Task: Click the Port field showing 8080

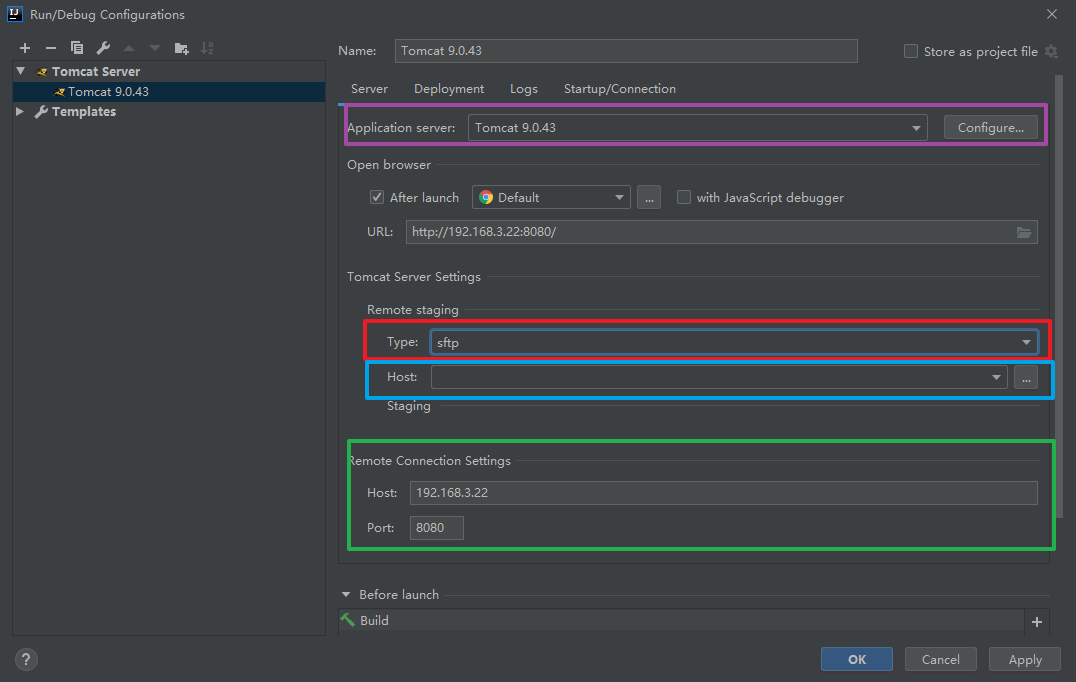Action: pos(436,528)
